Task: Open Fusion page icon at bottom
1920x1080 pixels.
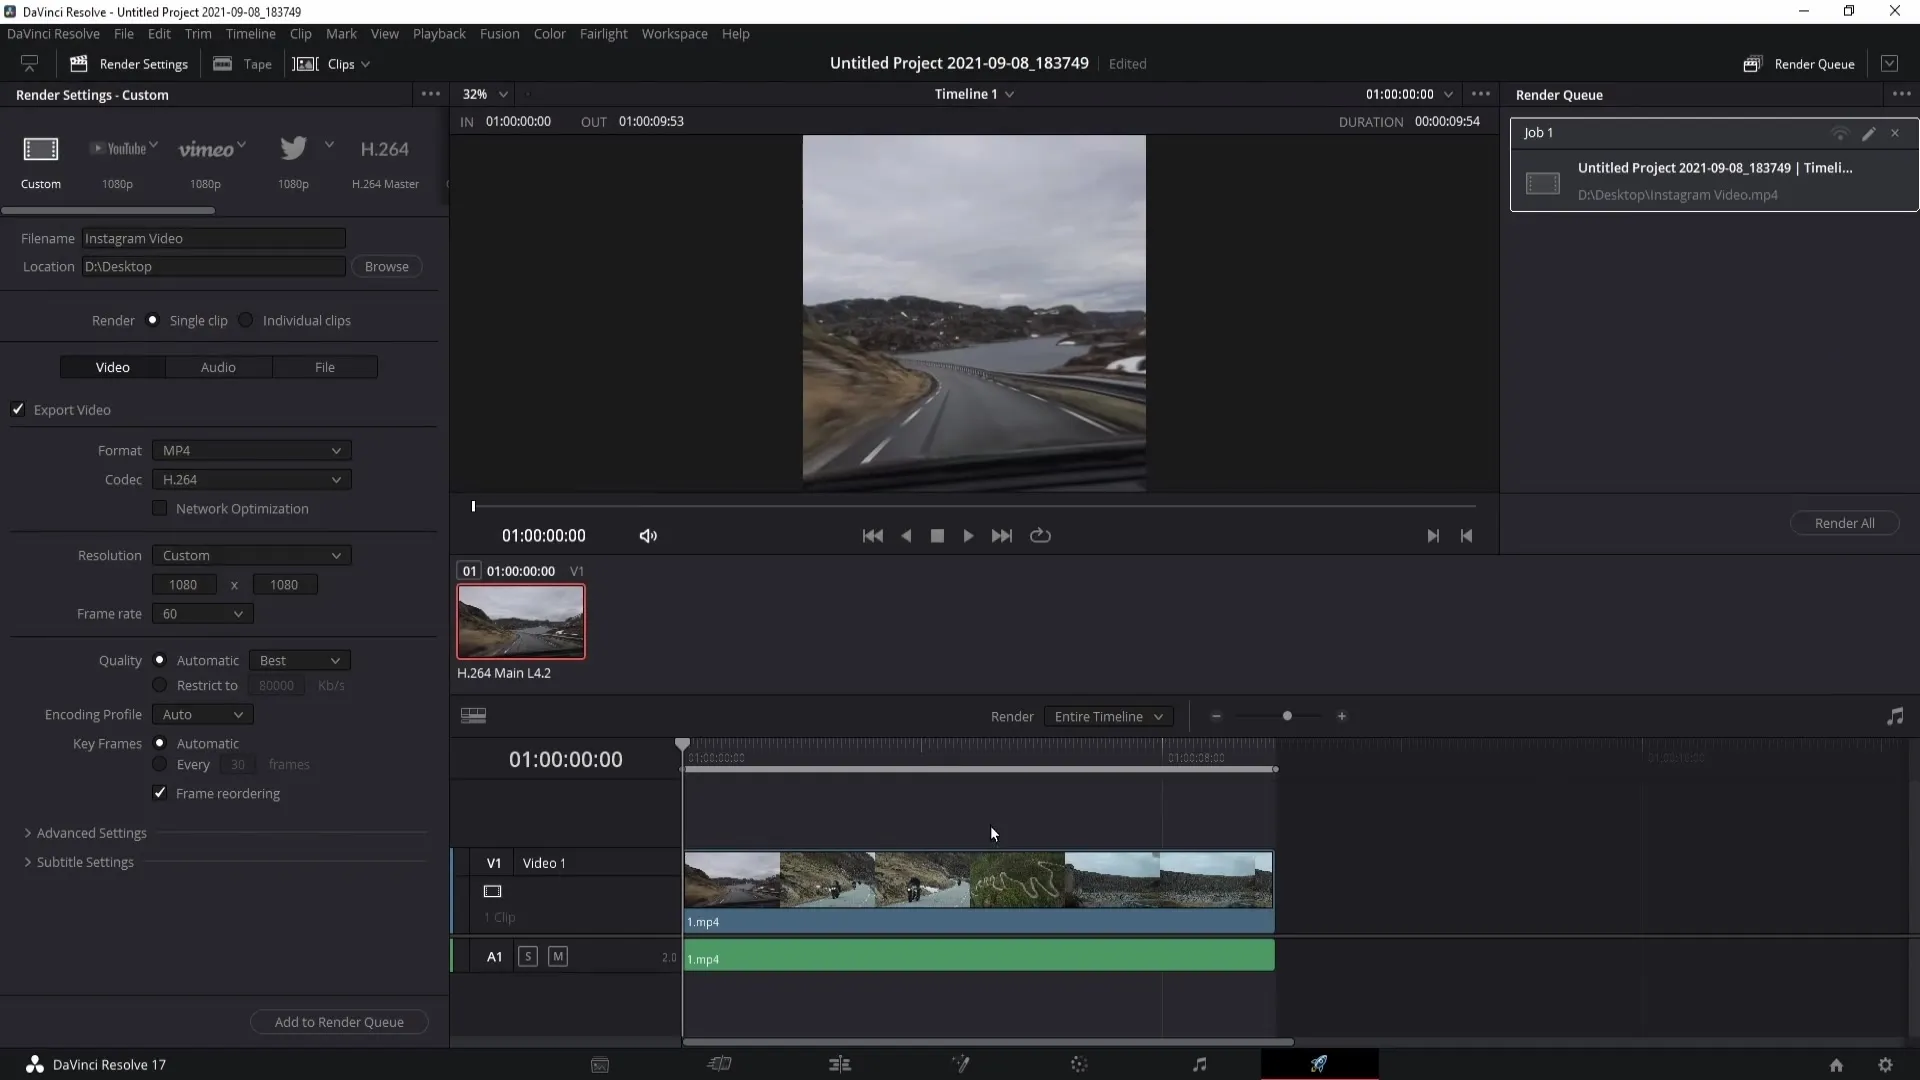Action: click(960, 1064)
